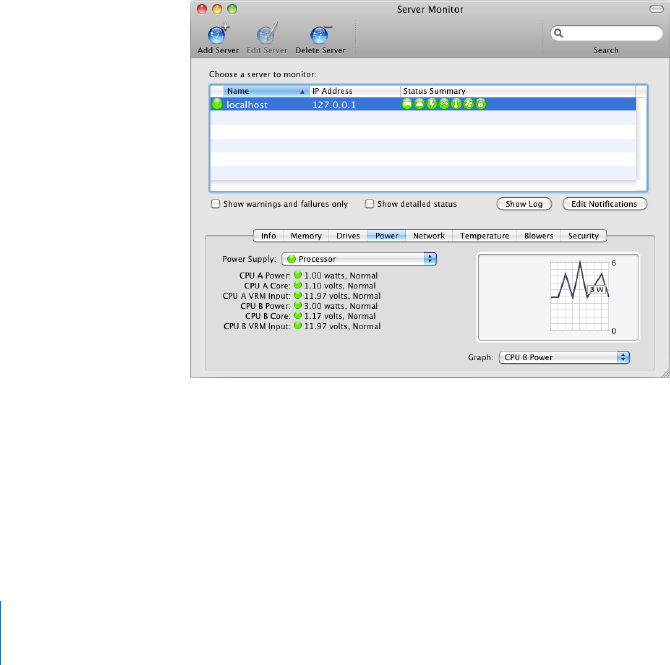Click the green indicator for CPU B VRM Input
The width and height of the screenshot is (670, 665).
tap(298, 326)
